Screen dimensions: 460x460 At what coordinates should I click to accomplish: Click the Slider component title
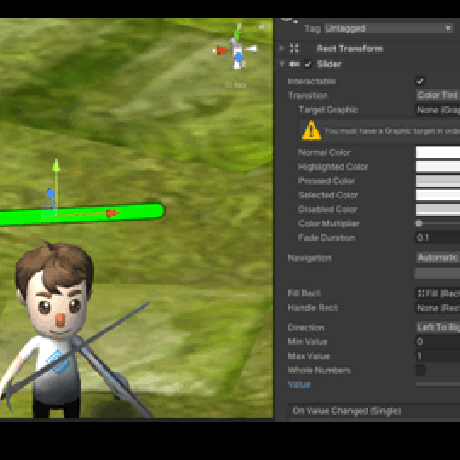(329, 64)
